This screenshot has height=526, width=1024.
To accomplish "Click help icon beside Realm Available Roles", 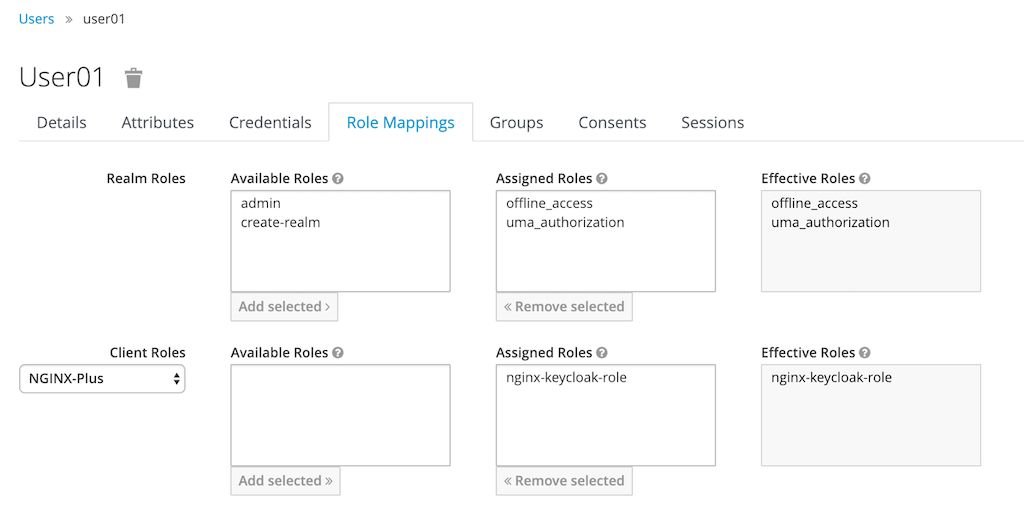I will [338, 179].
